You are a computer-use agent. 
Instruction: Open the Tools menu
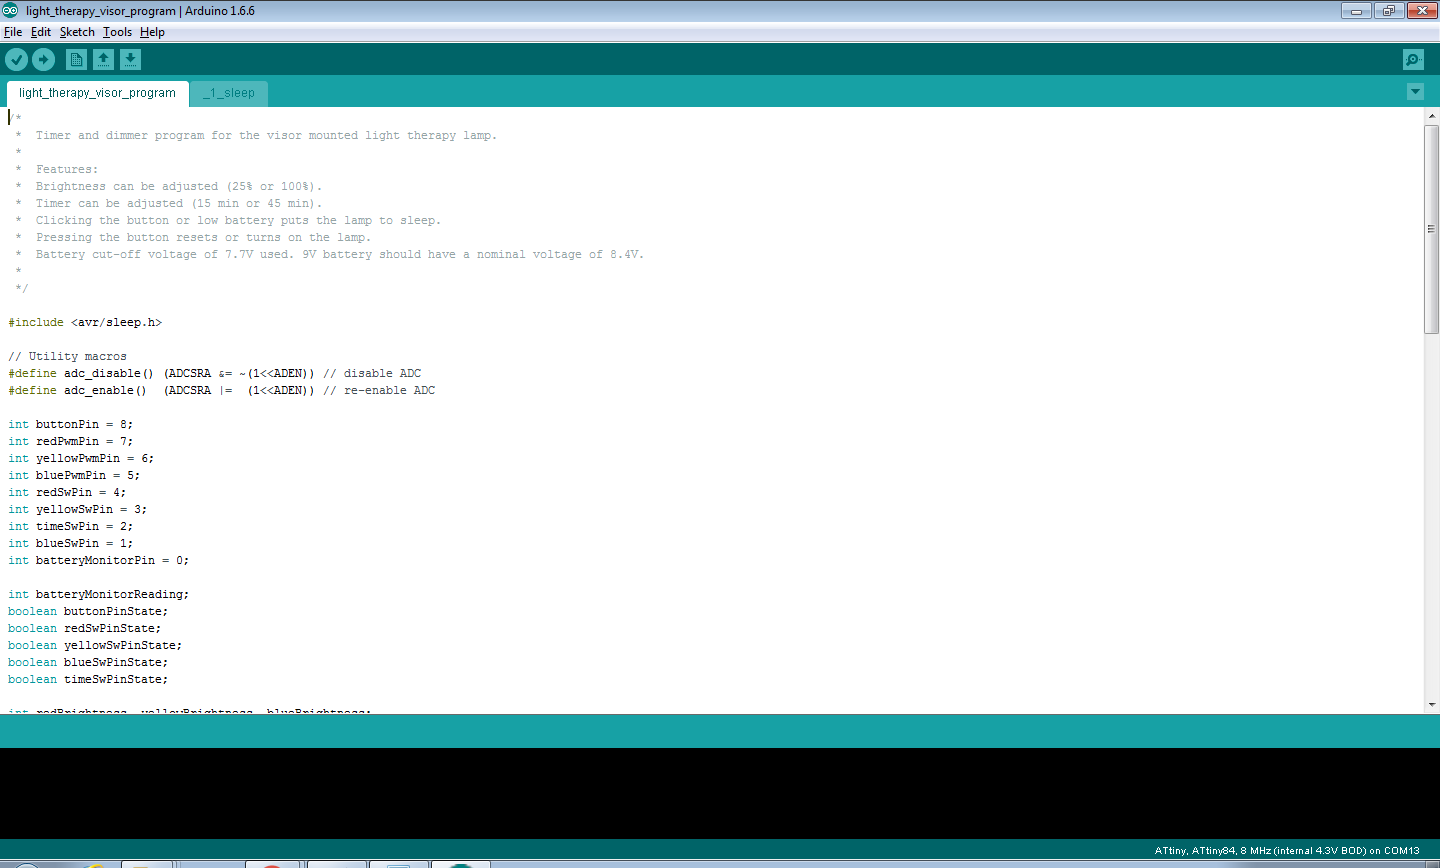pos(117,31)
